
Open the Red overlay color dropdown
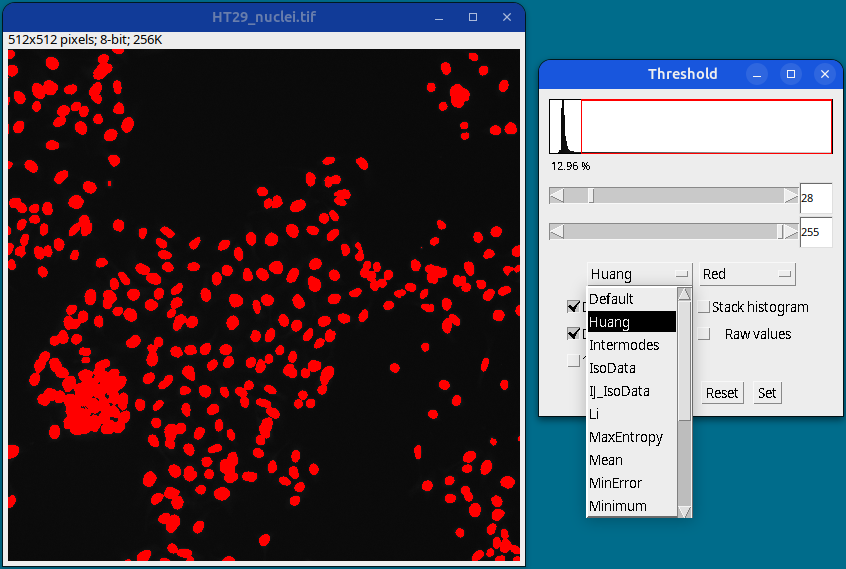tap(747, 273)
